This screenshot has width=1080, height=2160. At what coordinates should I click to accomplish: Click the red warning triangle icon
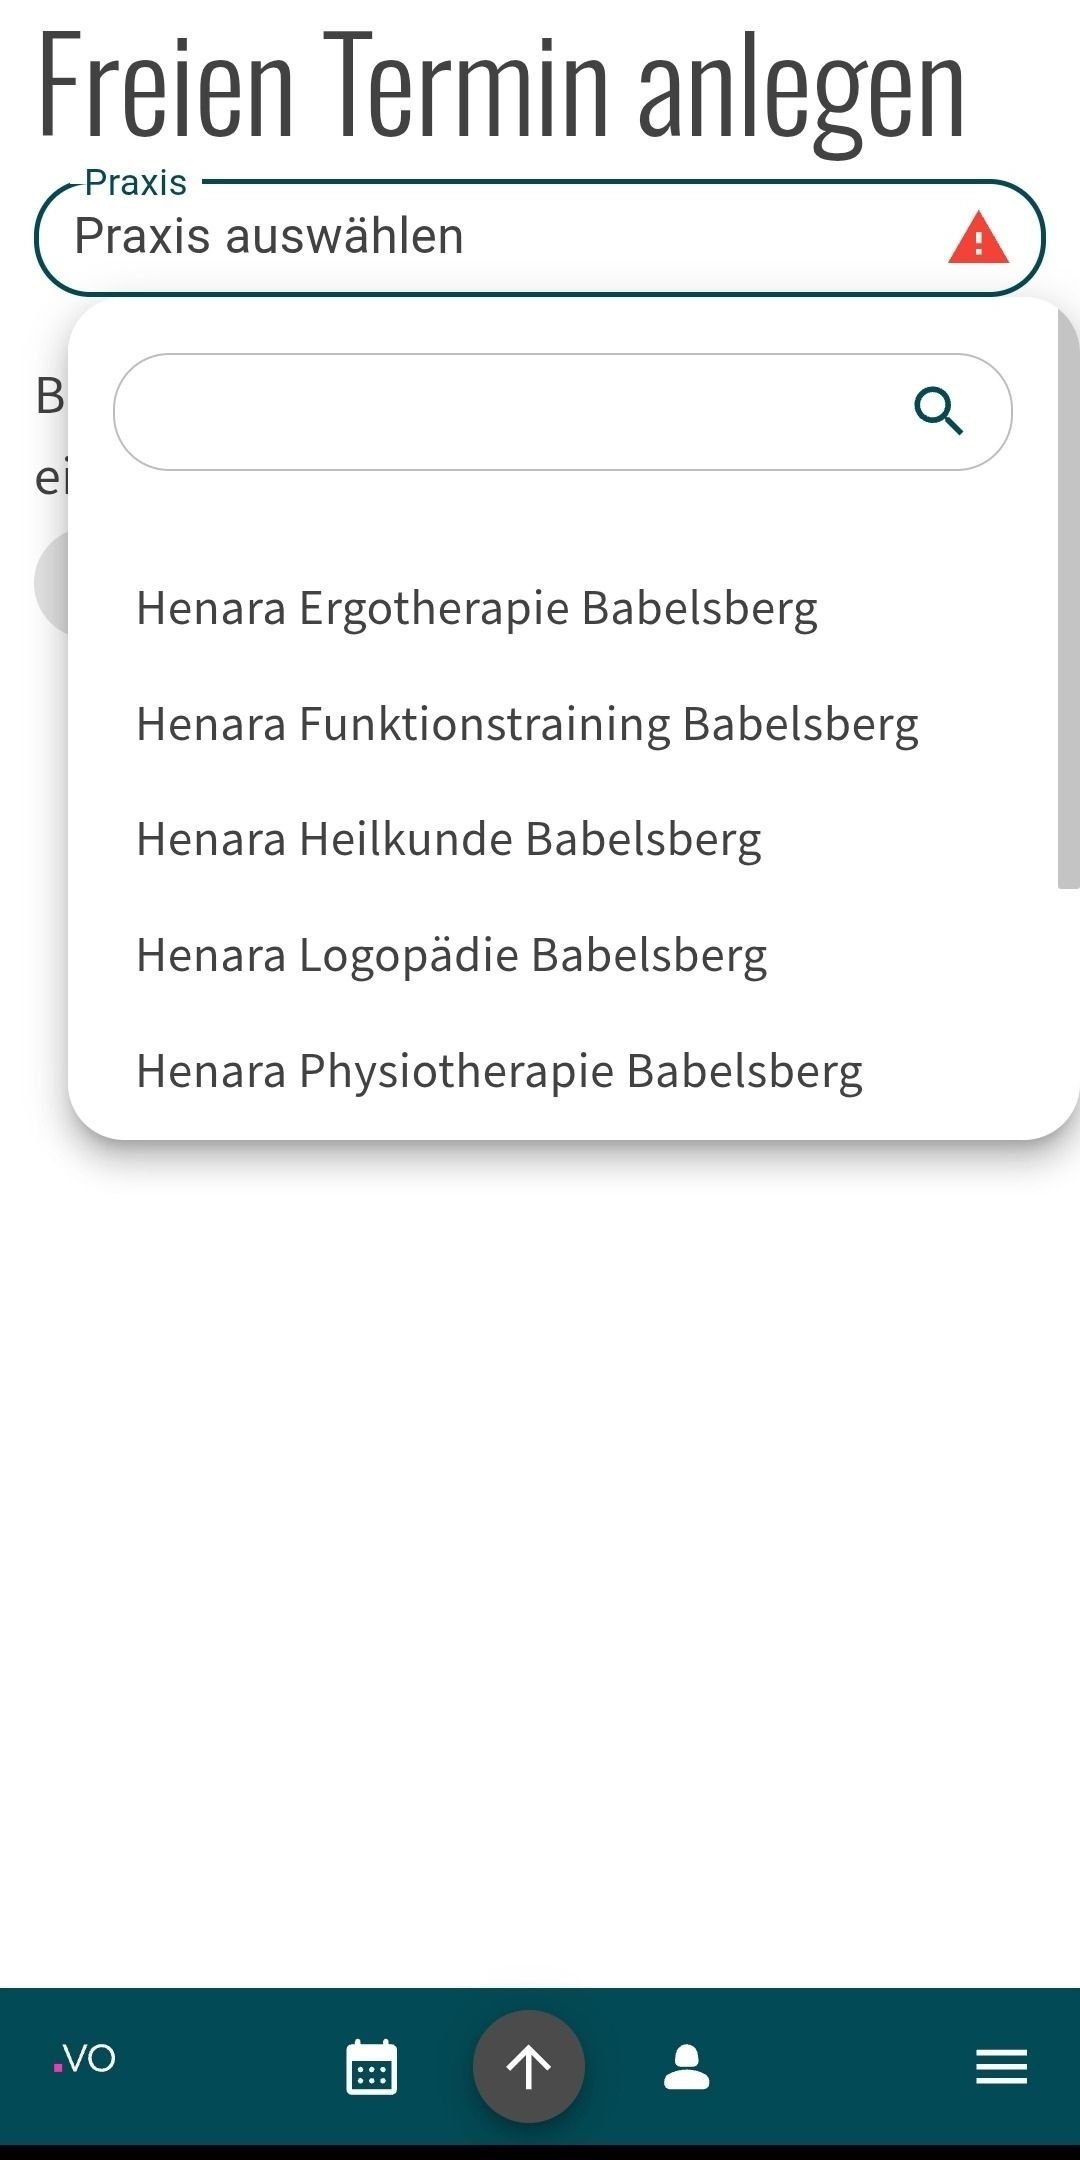click(977, 238)
